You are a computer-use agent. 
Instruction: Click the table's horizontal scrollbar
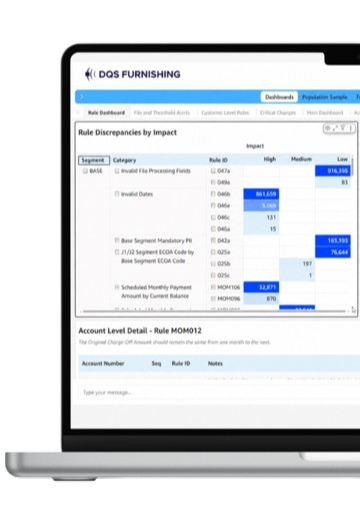214,311
